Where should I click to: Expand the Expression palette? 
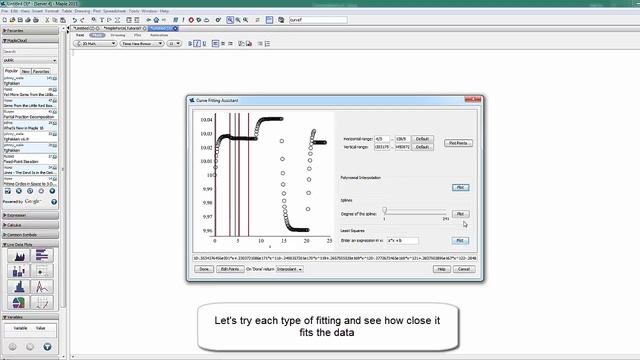[x=30, y=215]
